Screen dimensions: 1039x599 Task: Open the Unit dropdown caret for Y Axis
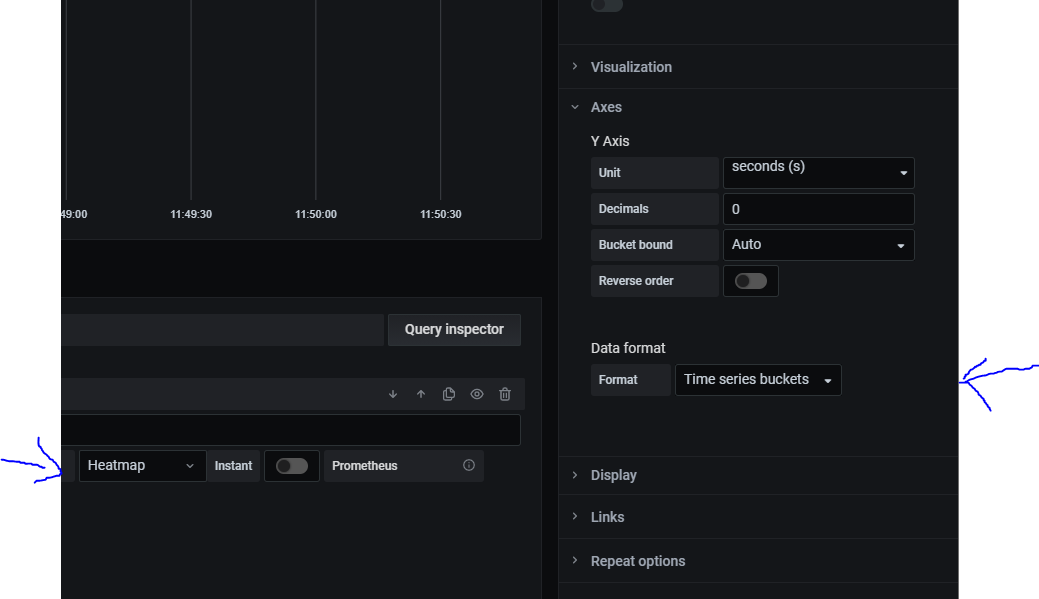(x=906, y=172)
